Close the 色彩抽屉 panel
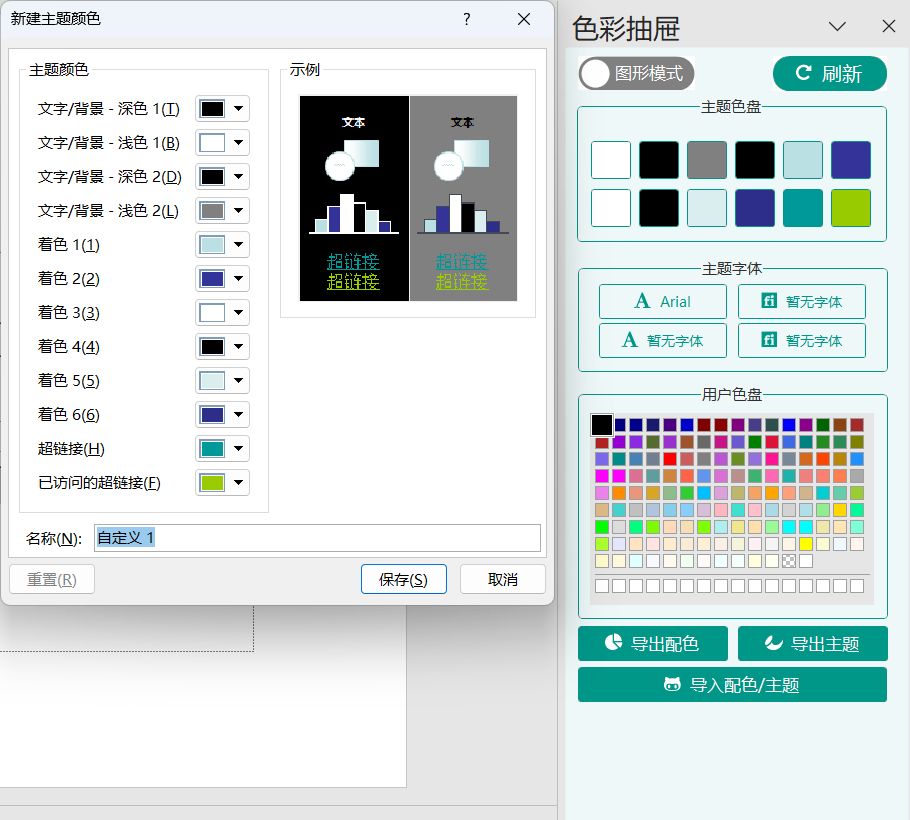The width and height of the screenshot is (910, 820). (889, 26)
